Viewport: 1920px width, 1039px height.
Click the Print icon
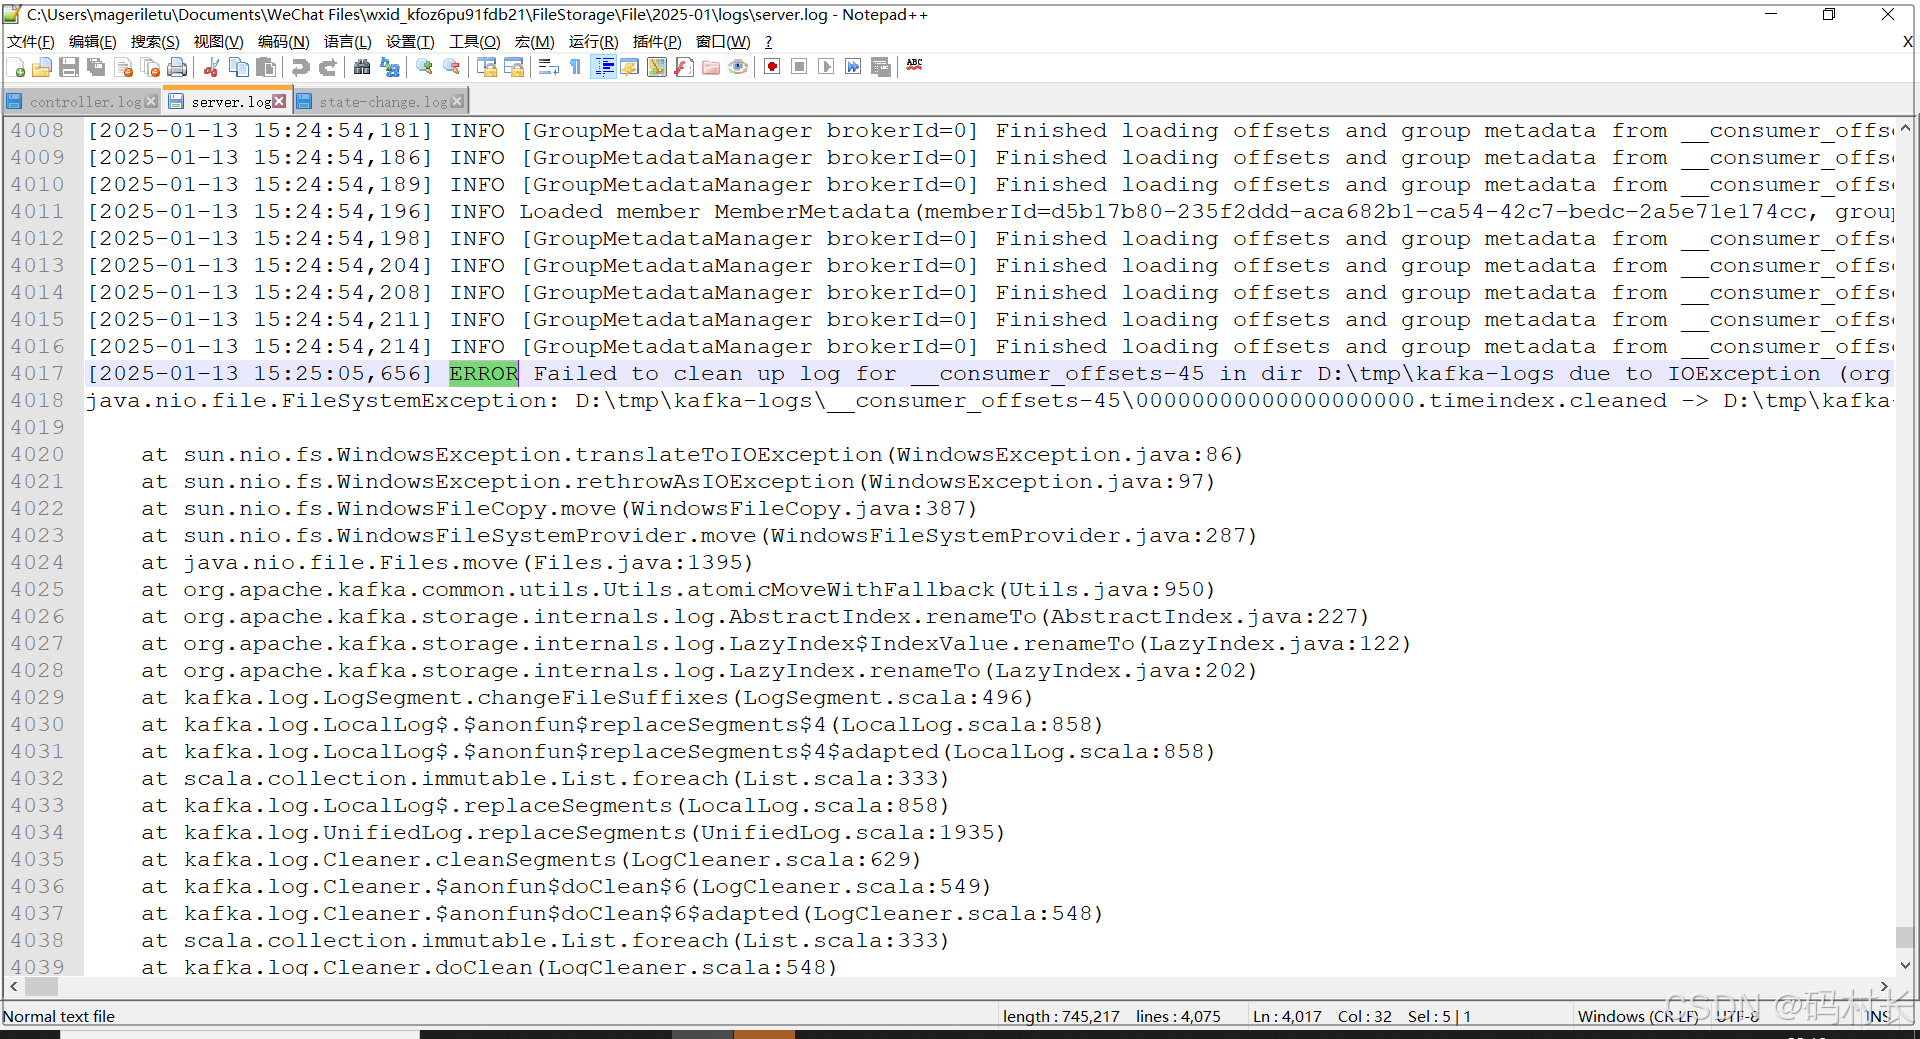click(x=177, y=67)
